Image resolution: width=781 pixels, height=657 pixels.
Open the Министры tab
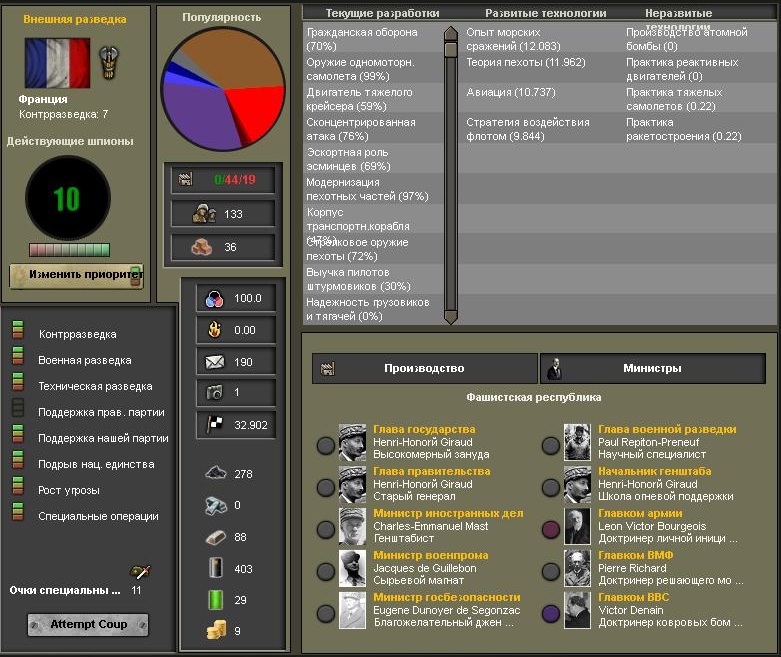(x=658, y=369)
